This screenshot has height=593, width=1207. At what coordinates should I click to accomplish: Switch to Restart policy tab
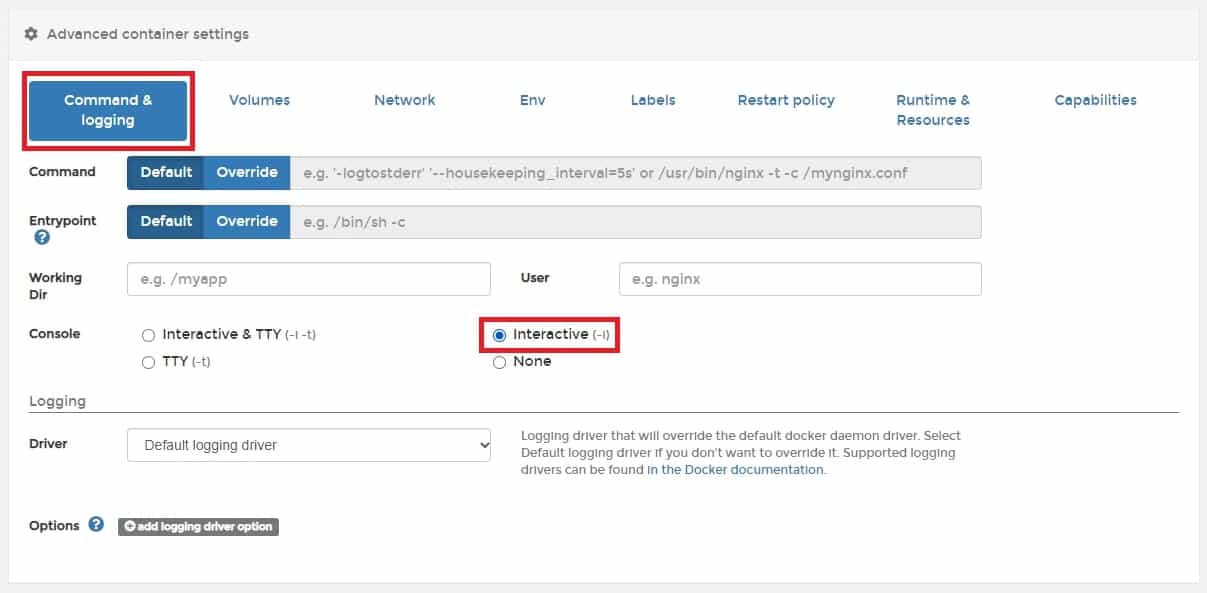(785, 100)
